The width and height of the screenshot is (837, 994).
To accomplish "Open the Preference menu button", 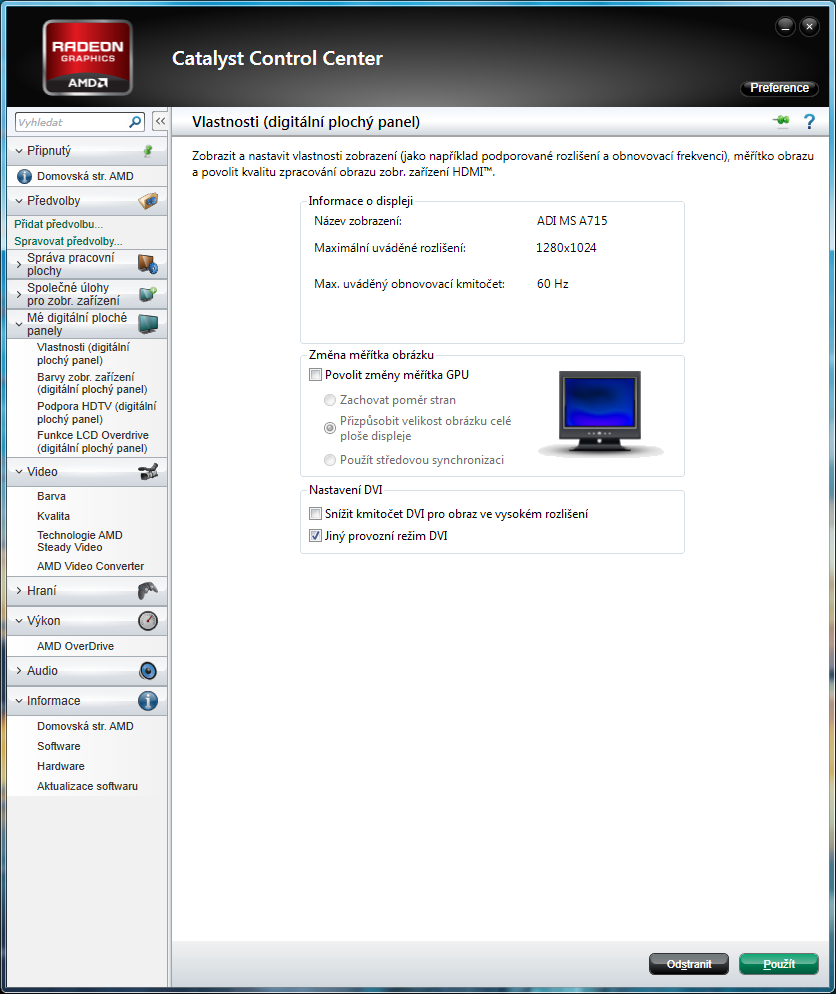I will point(779,88).
